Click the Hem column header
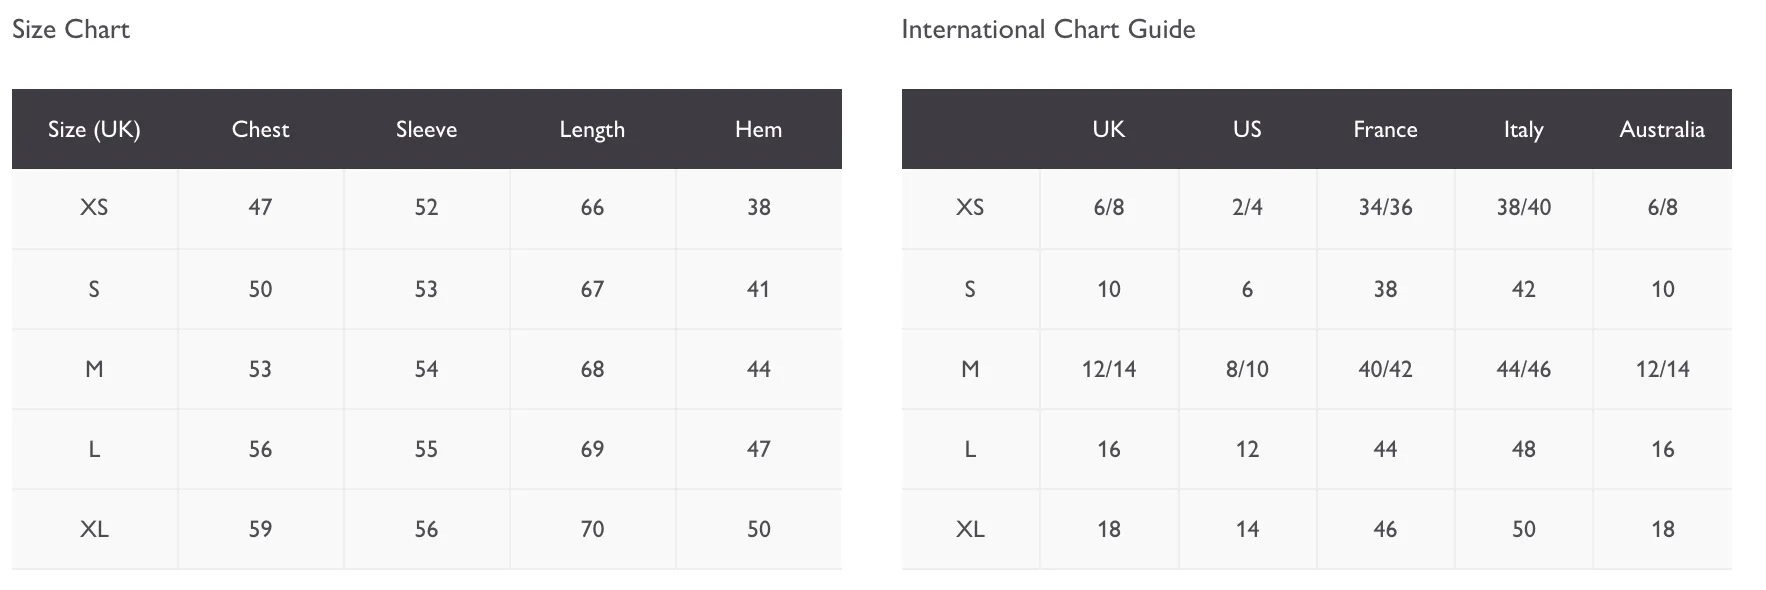Screen dimensions: 1766x590 [758, 129]
